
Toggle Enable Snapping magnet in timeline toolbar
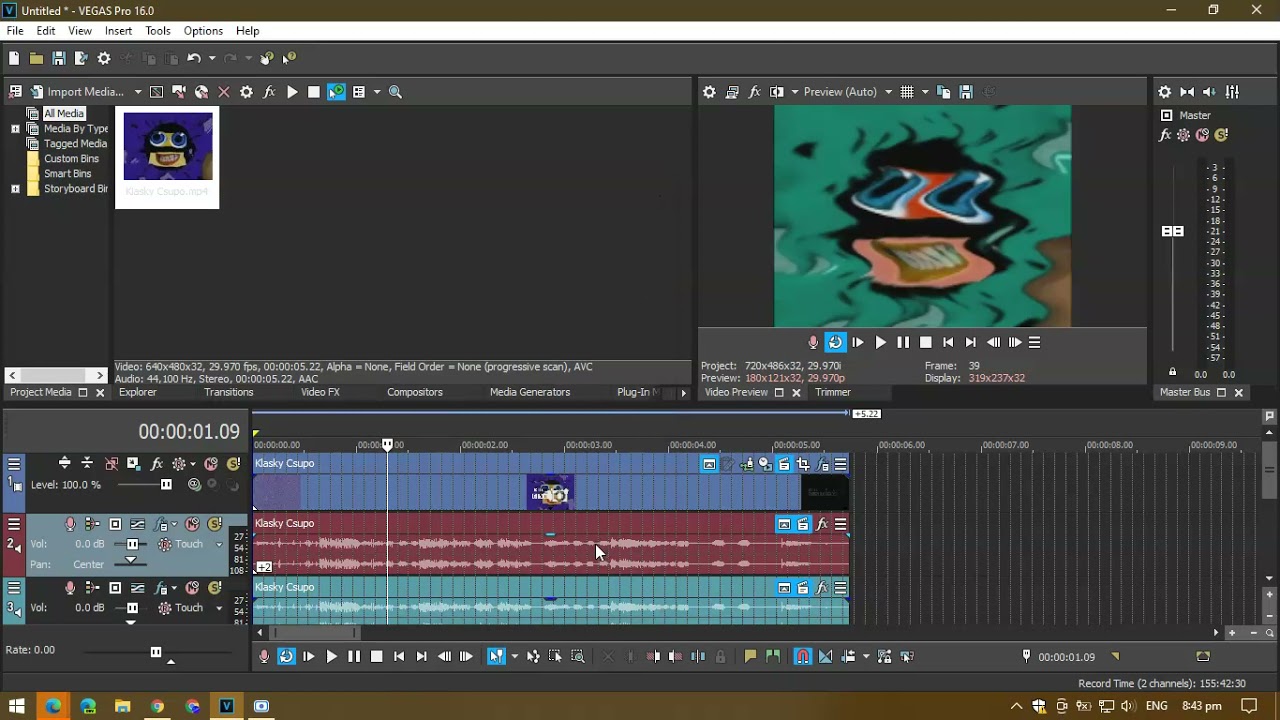(x=802, y=657)
